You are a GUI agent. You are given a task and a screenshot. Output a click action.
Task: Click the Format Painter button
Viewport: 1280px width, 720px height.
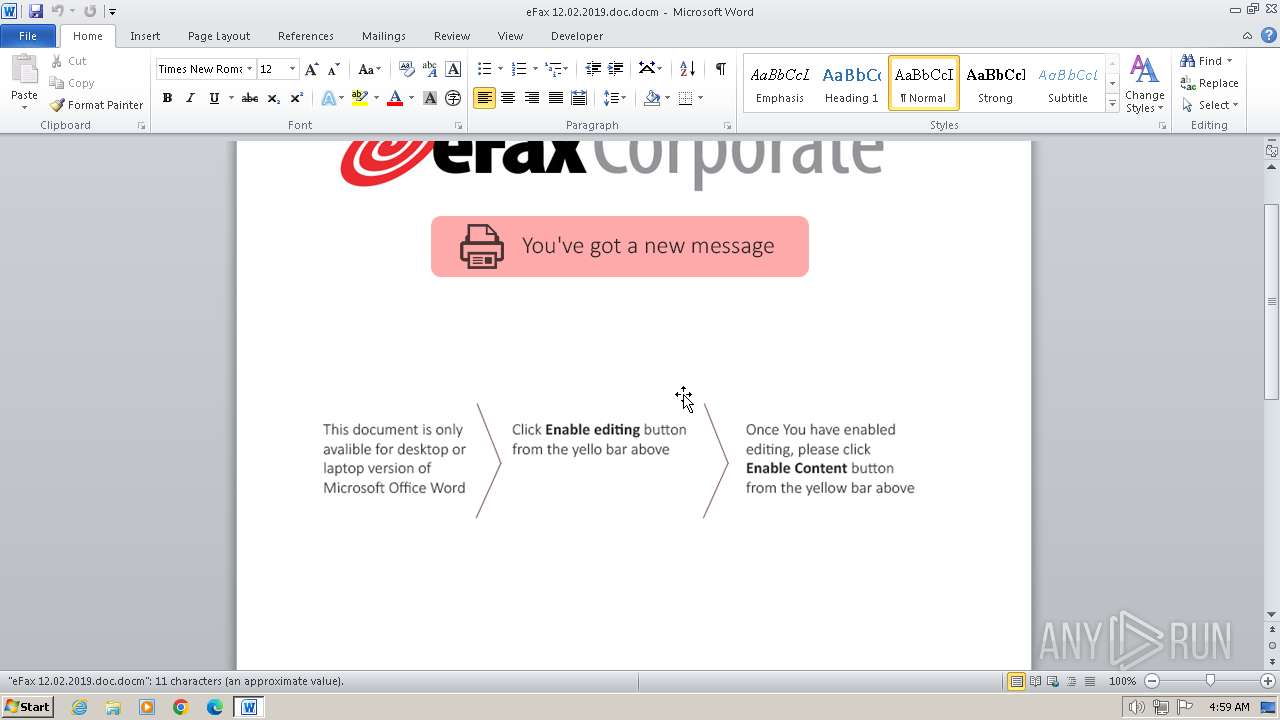tap(97, 105)
